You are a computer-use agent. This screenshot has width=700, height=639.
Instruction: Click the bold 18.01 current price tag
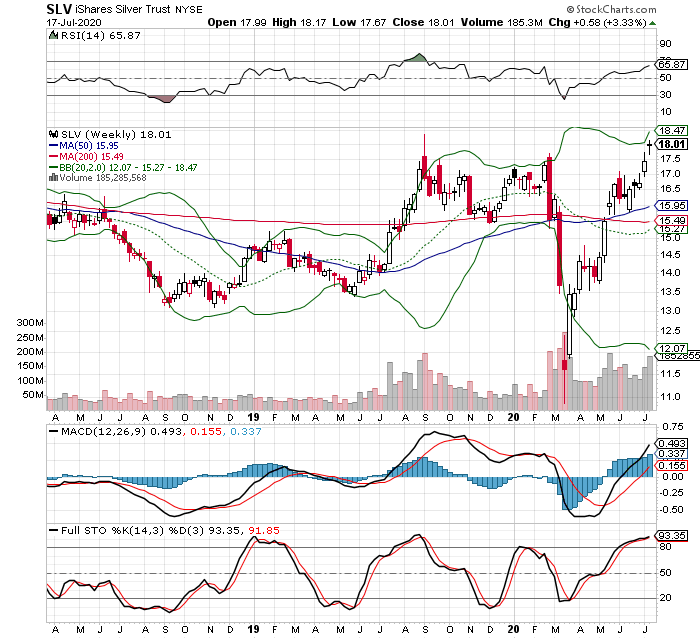[x=670, y=145]
